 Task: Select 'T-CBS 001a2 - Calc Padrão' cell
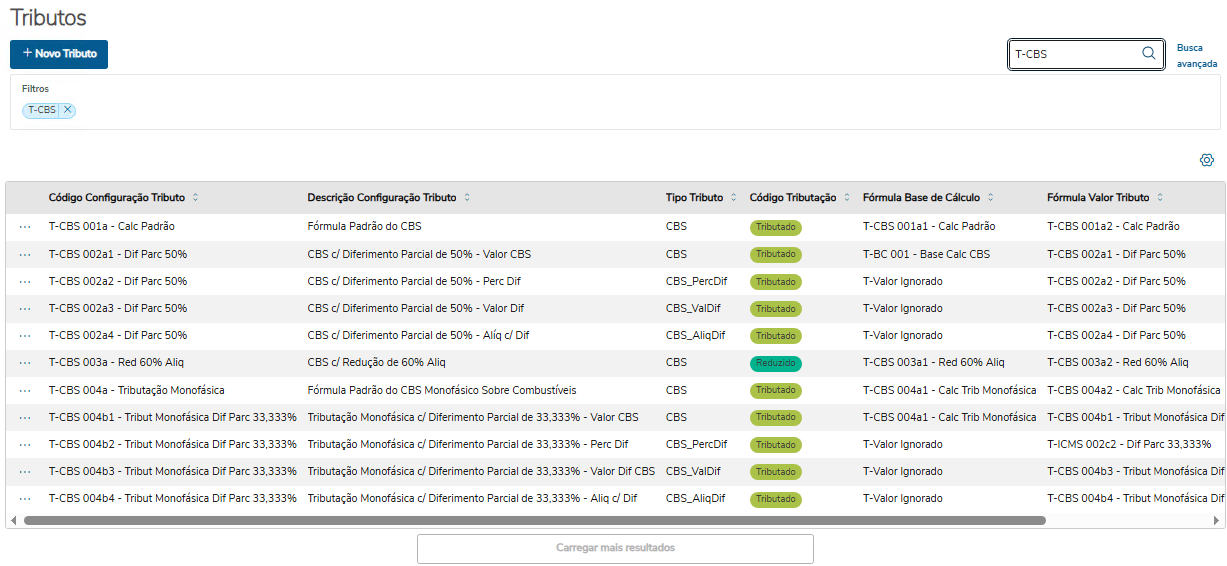click(1113, 227)
